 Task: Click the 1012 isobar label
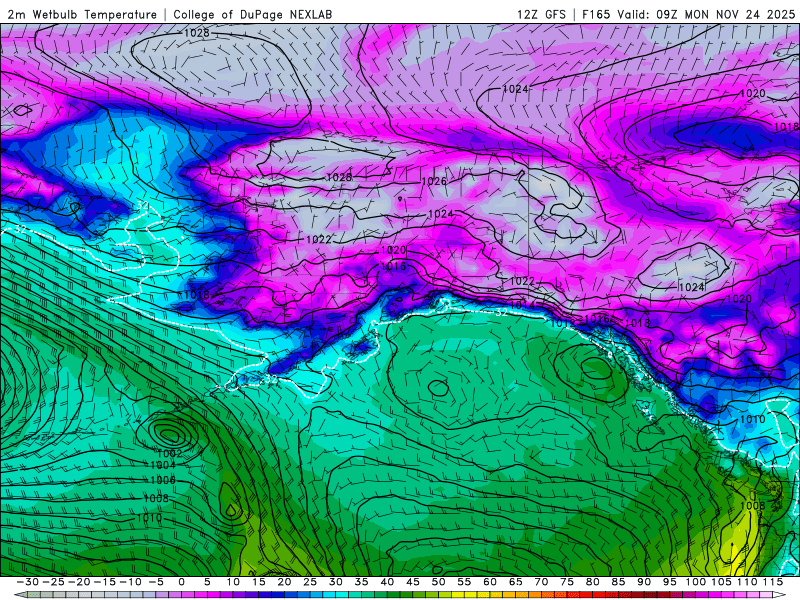coord(562,322)
